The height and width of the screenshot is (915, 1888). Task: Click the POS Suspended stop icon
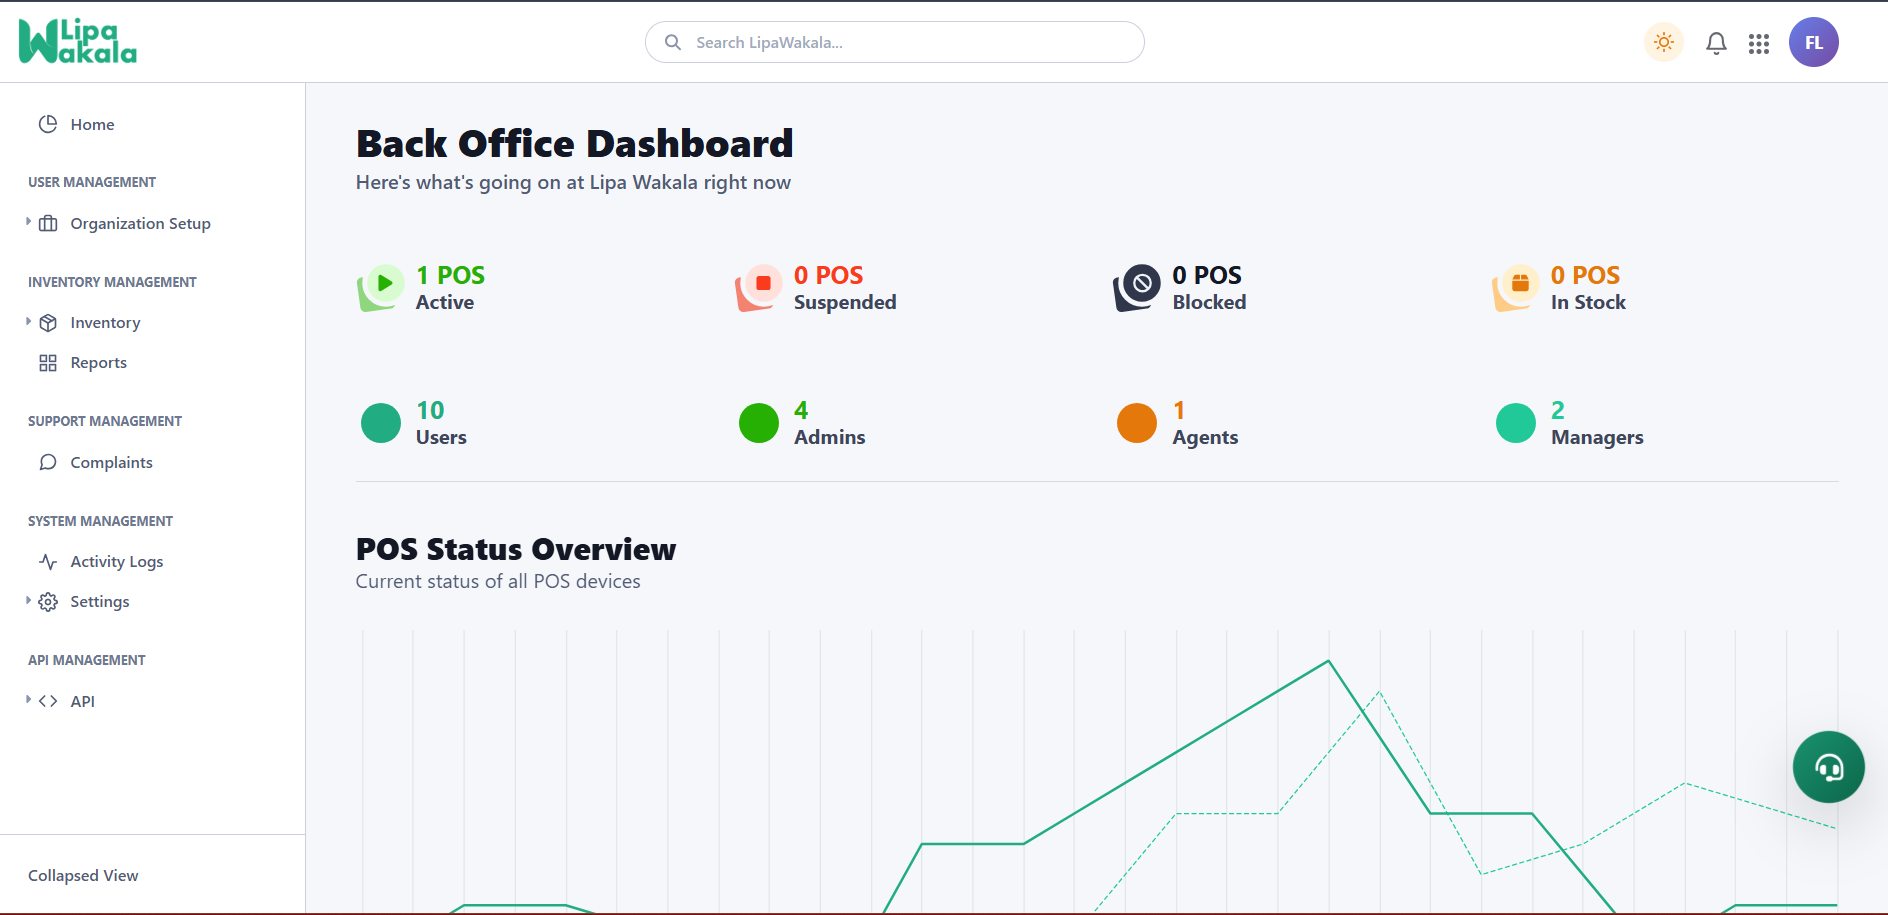[759, 287]
